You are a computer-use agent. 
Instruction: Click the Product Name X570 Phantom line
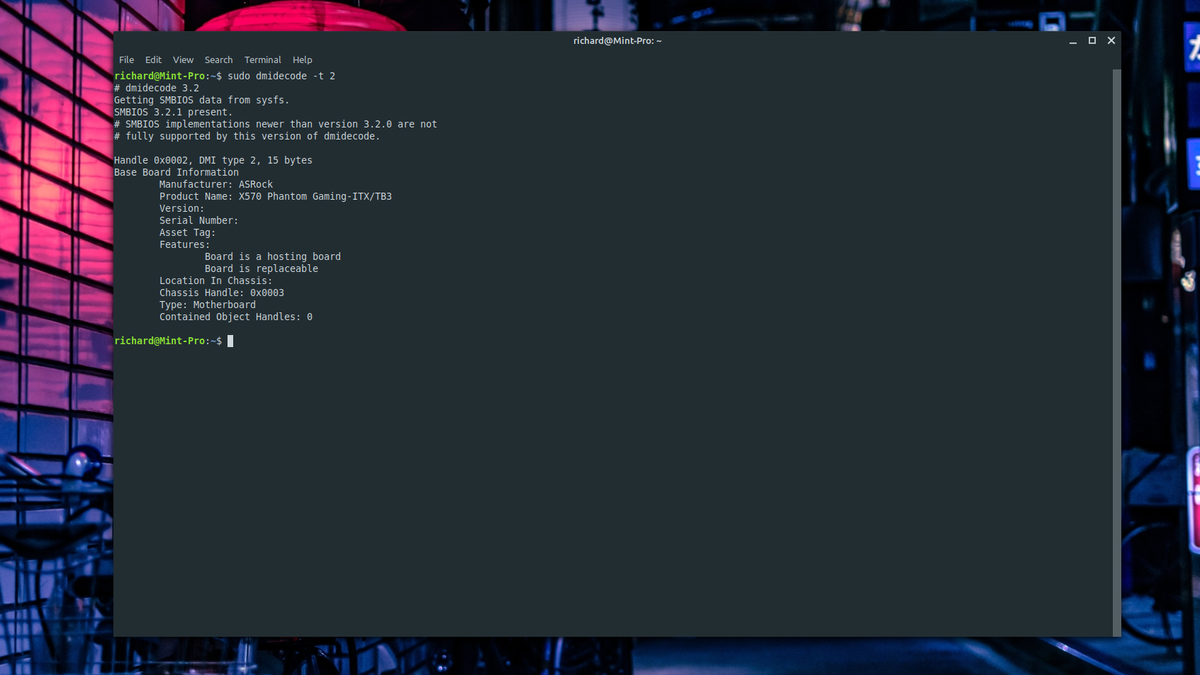point(275,196)
